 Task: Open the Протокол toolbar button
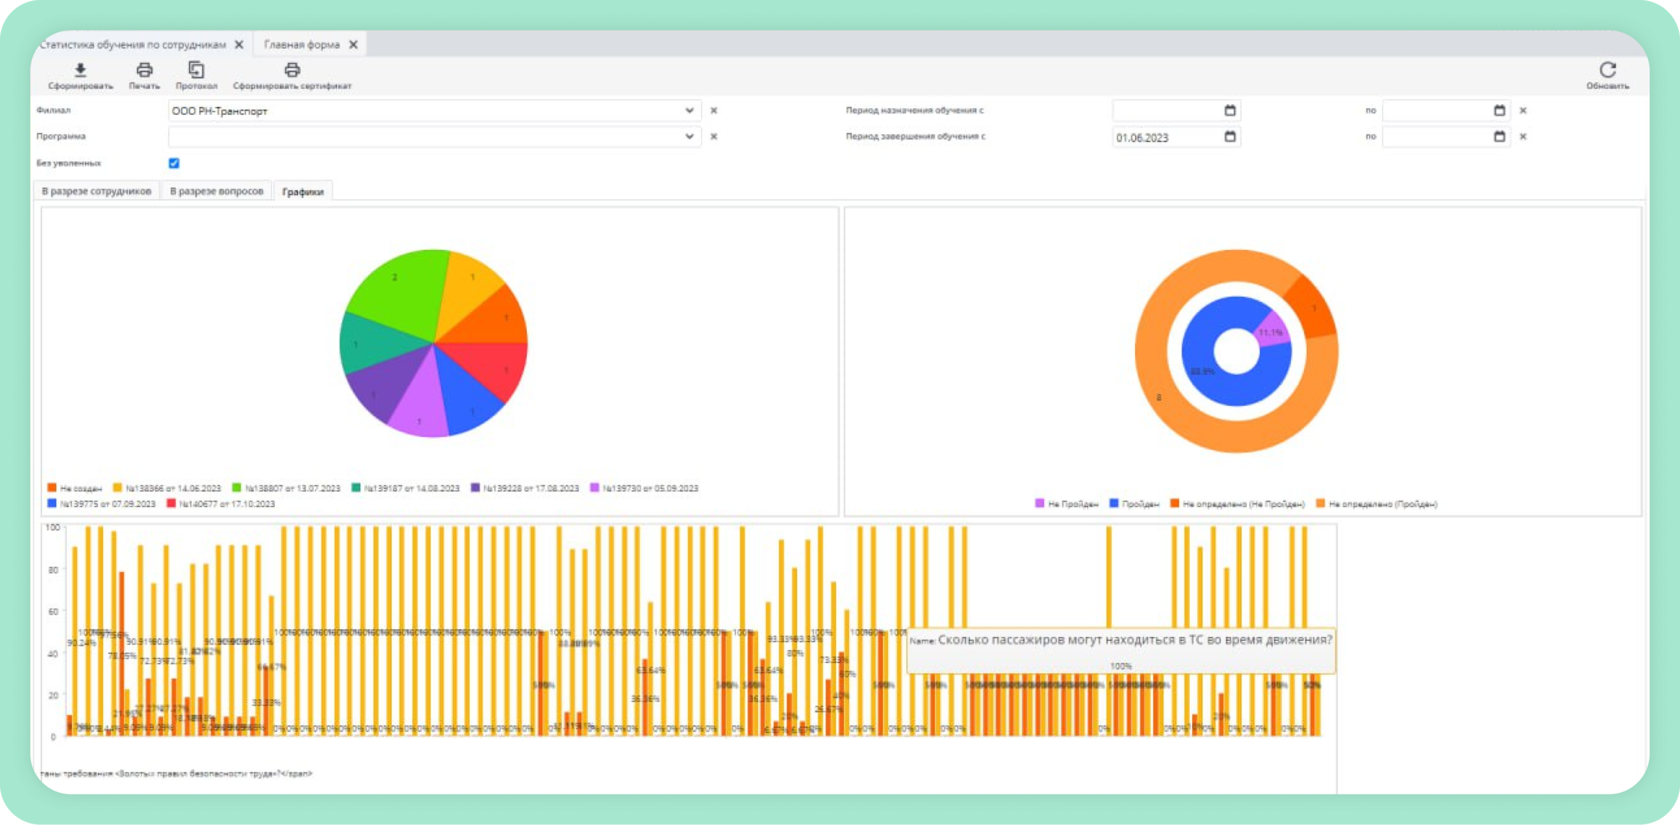pos(196,75)
